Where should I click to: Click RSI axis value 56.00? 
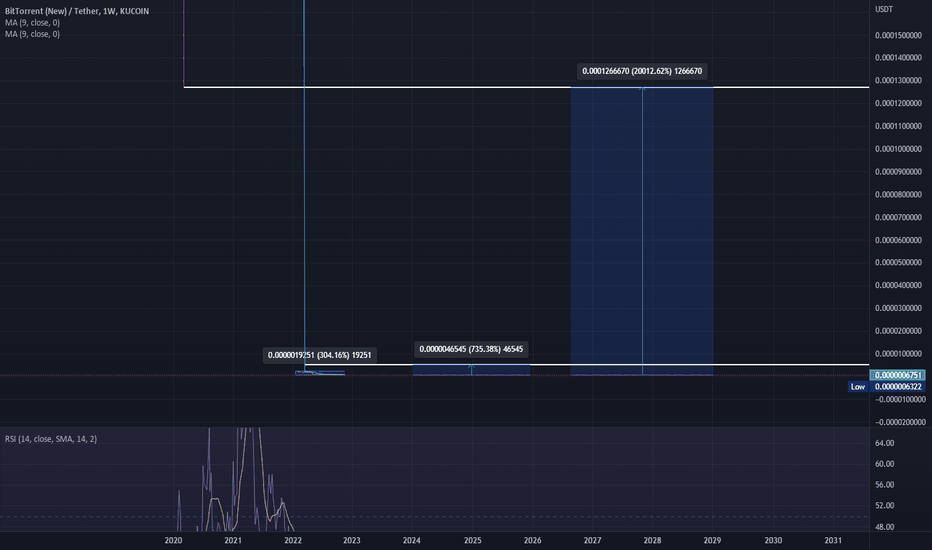tap(884, 485)
